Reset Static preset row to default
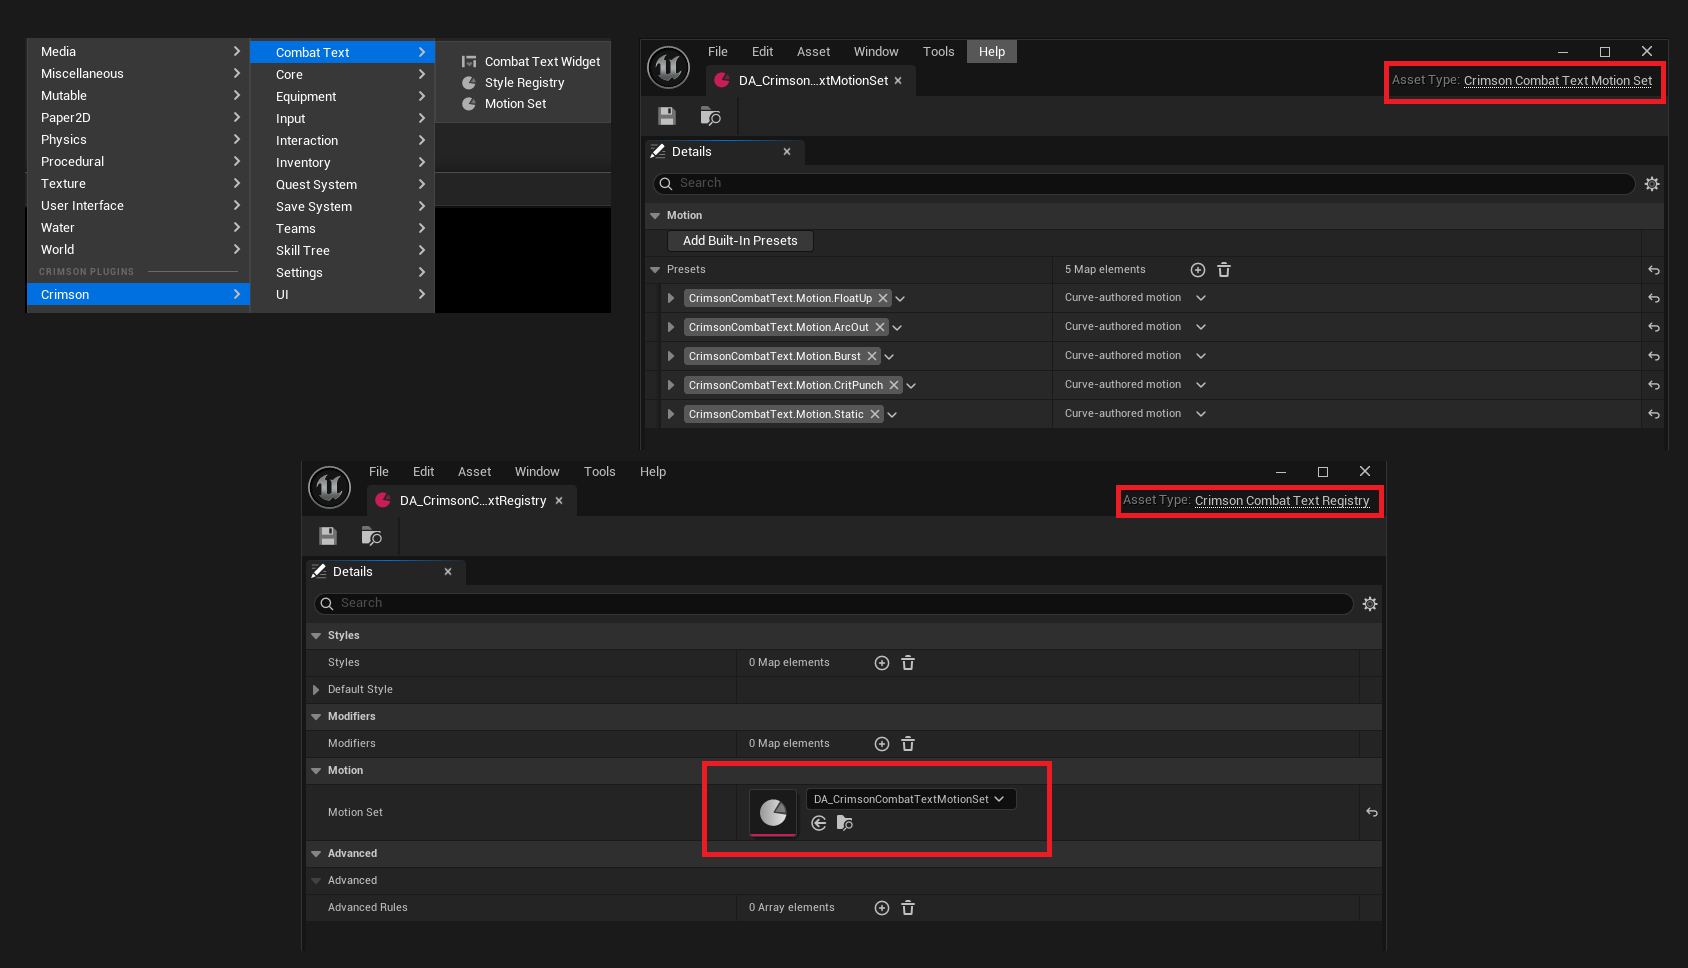 (x=1654, y=415)
